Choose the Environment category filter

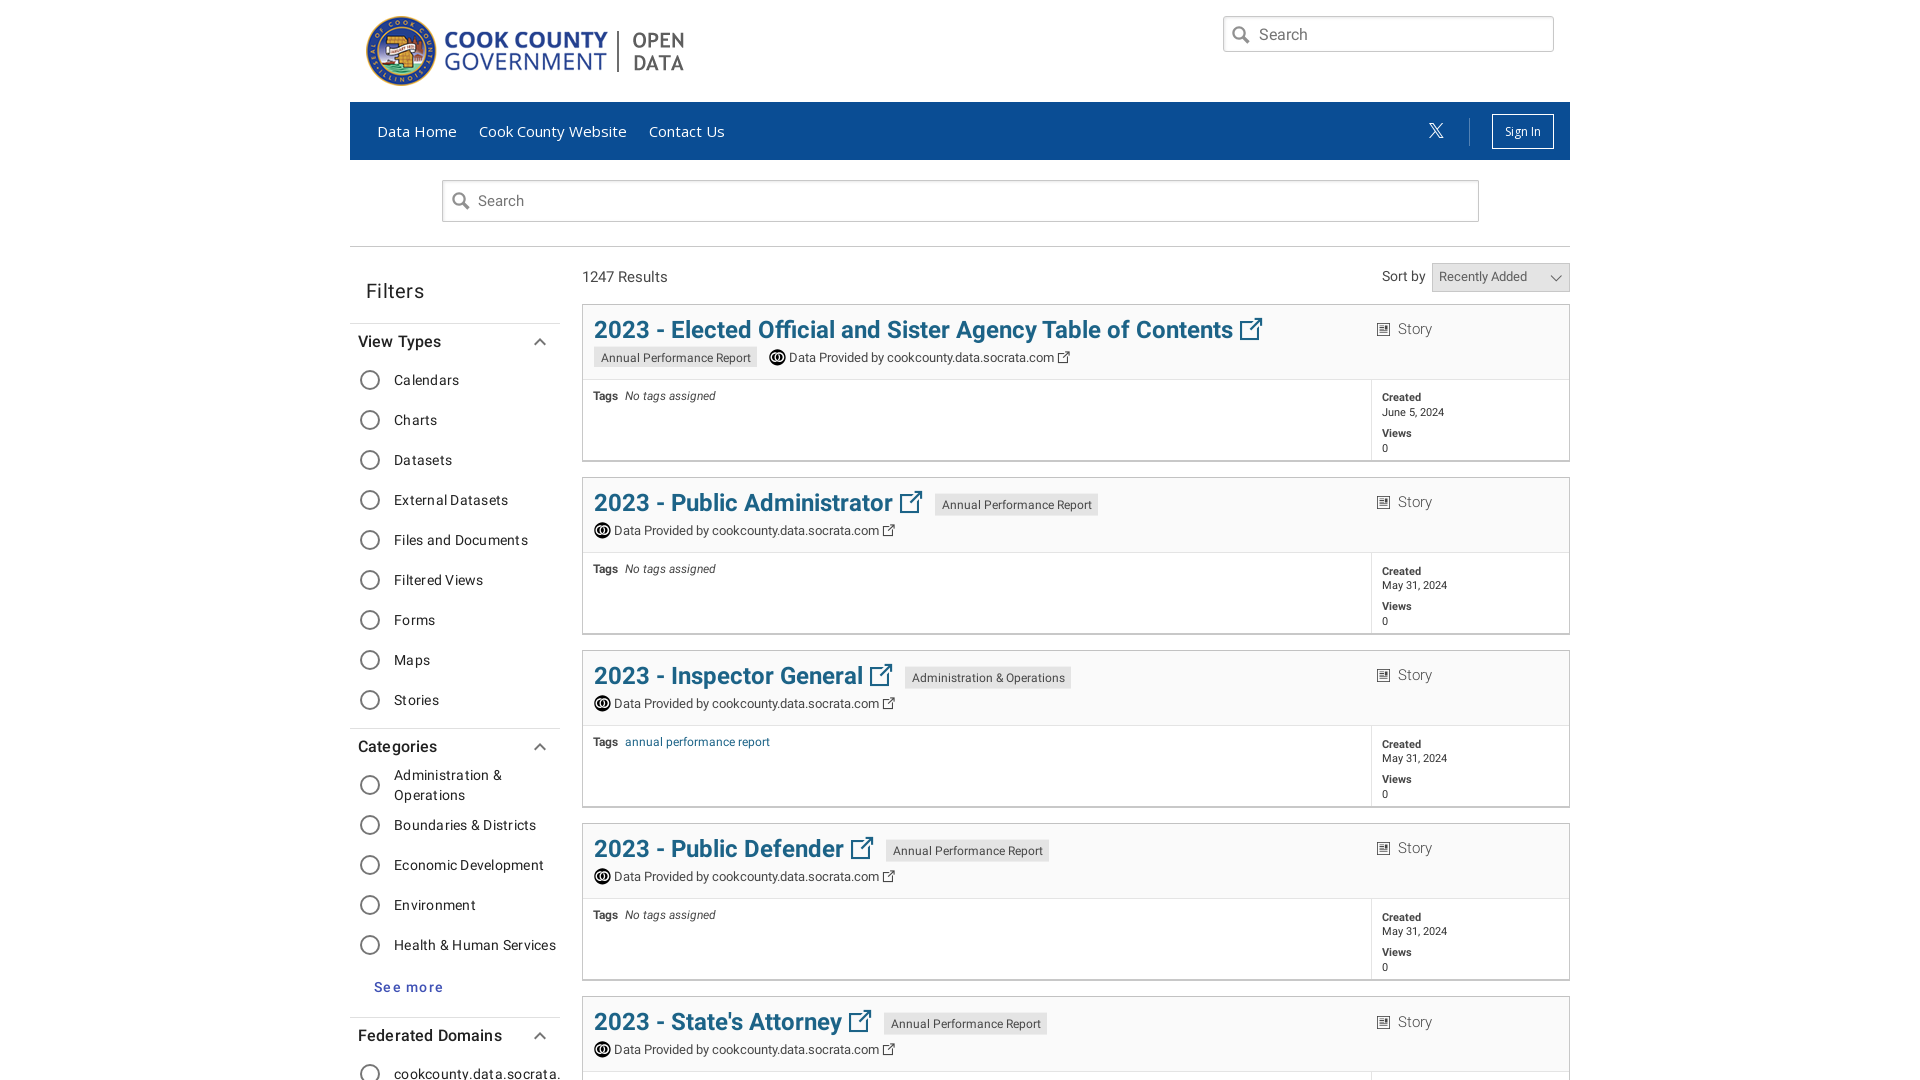370,905
